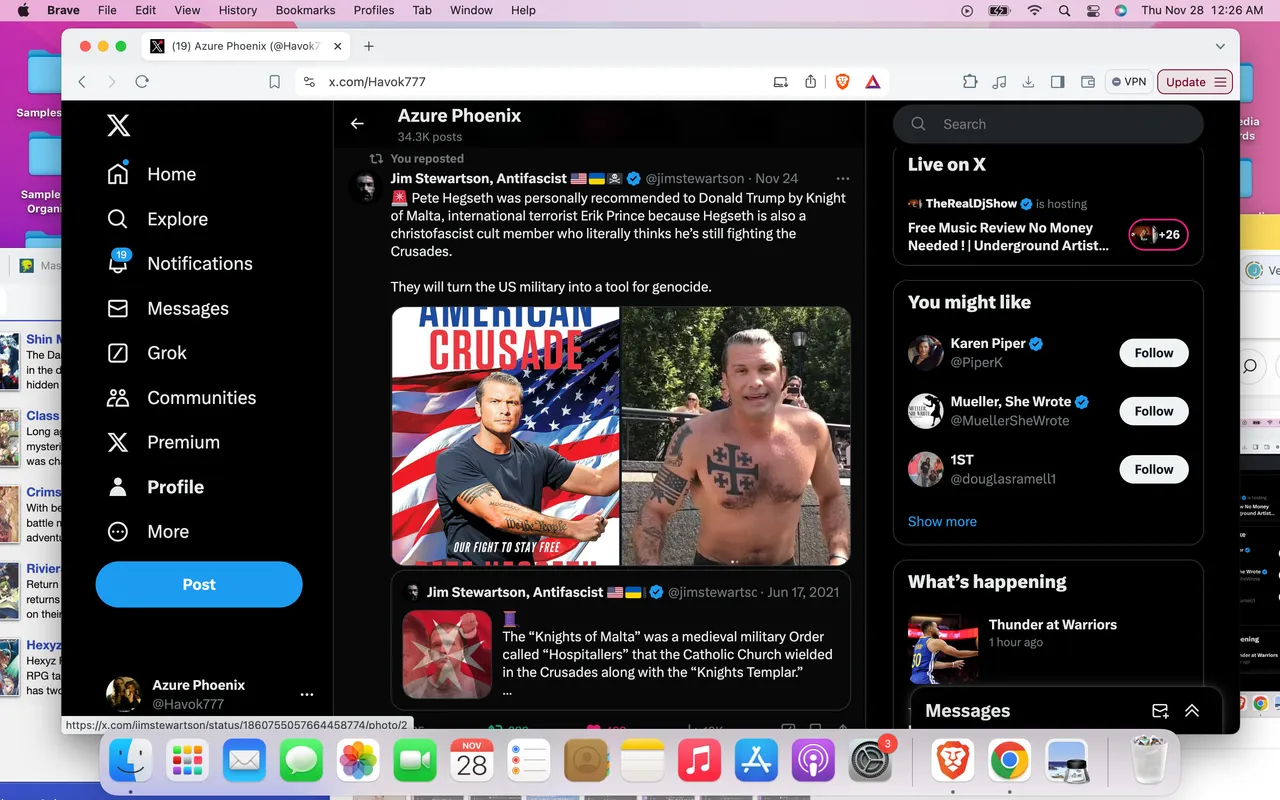The image size is (1280, 800).
Task: Open the Tab menu
Action: click(x=422, y=10)
